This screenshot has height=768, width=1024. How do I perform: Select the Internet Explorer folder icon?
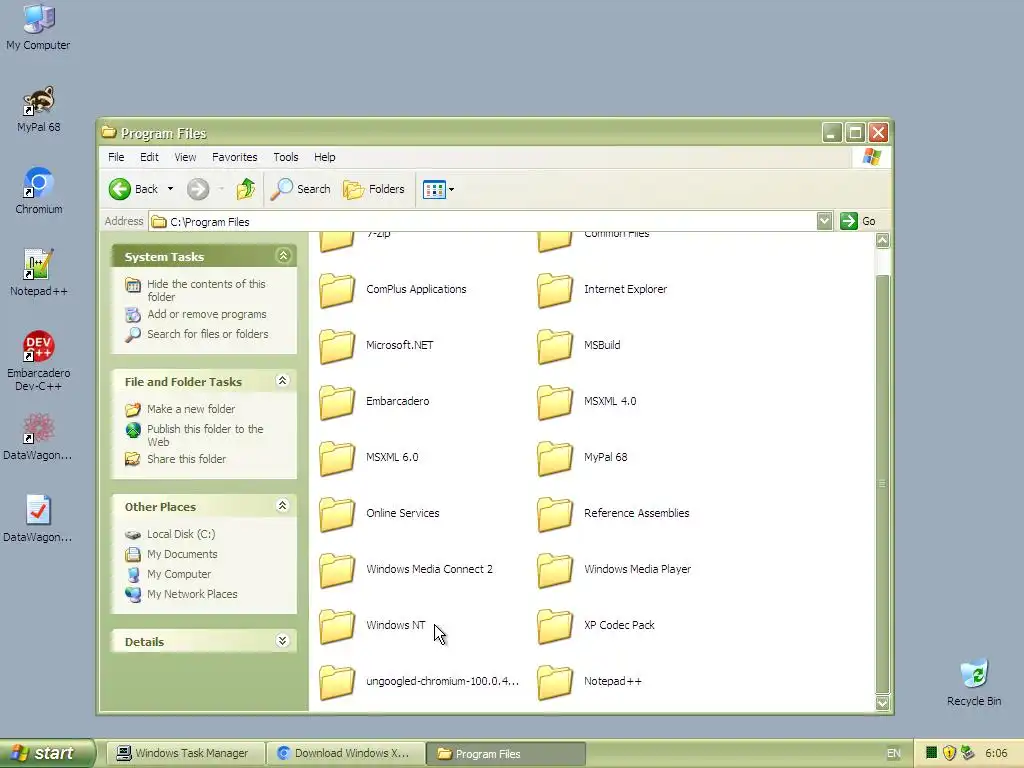point(555,290)
